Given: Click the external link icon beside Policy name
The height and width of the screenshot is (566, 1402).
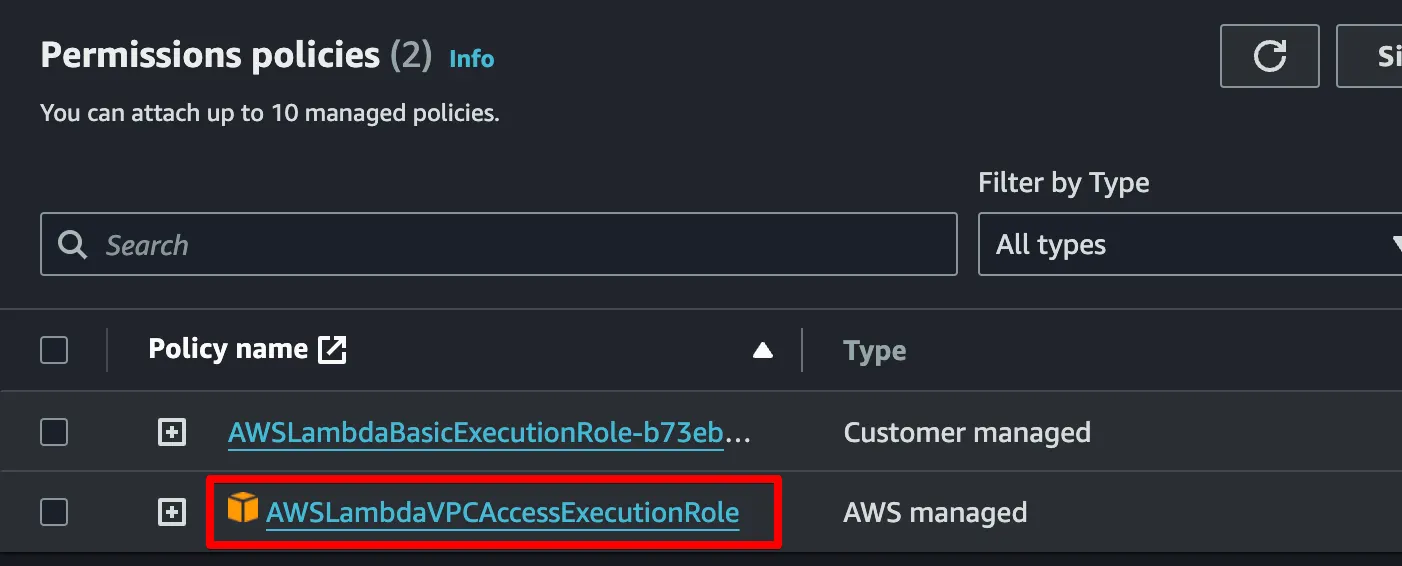Looking at the screenshot, I should 332,349.
